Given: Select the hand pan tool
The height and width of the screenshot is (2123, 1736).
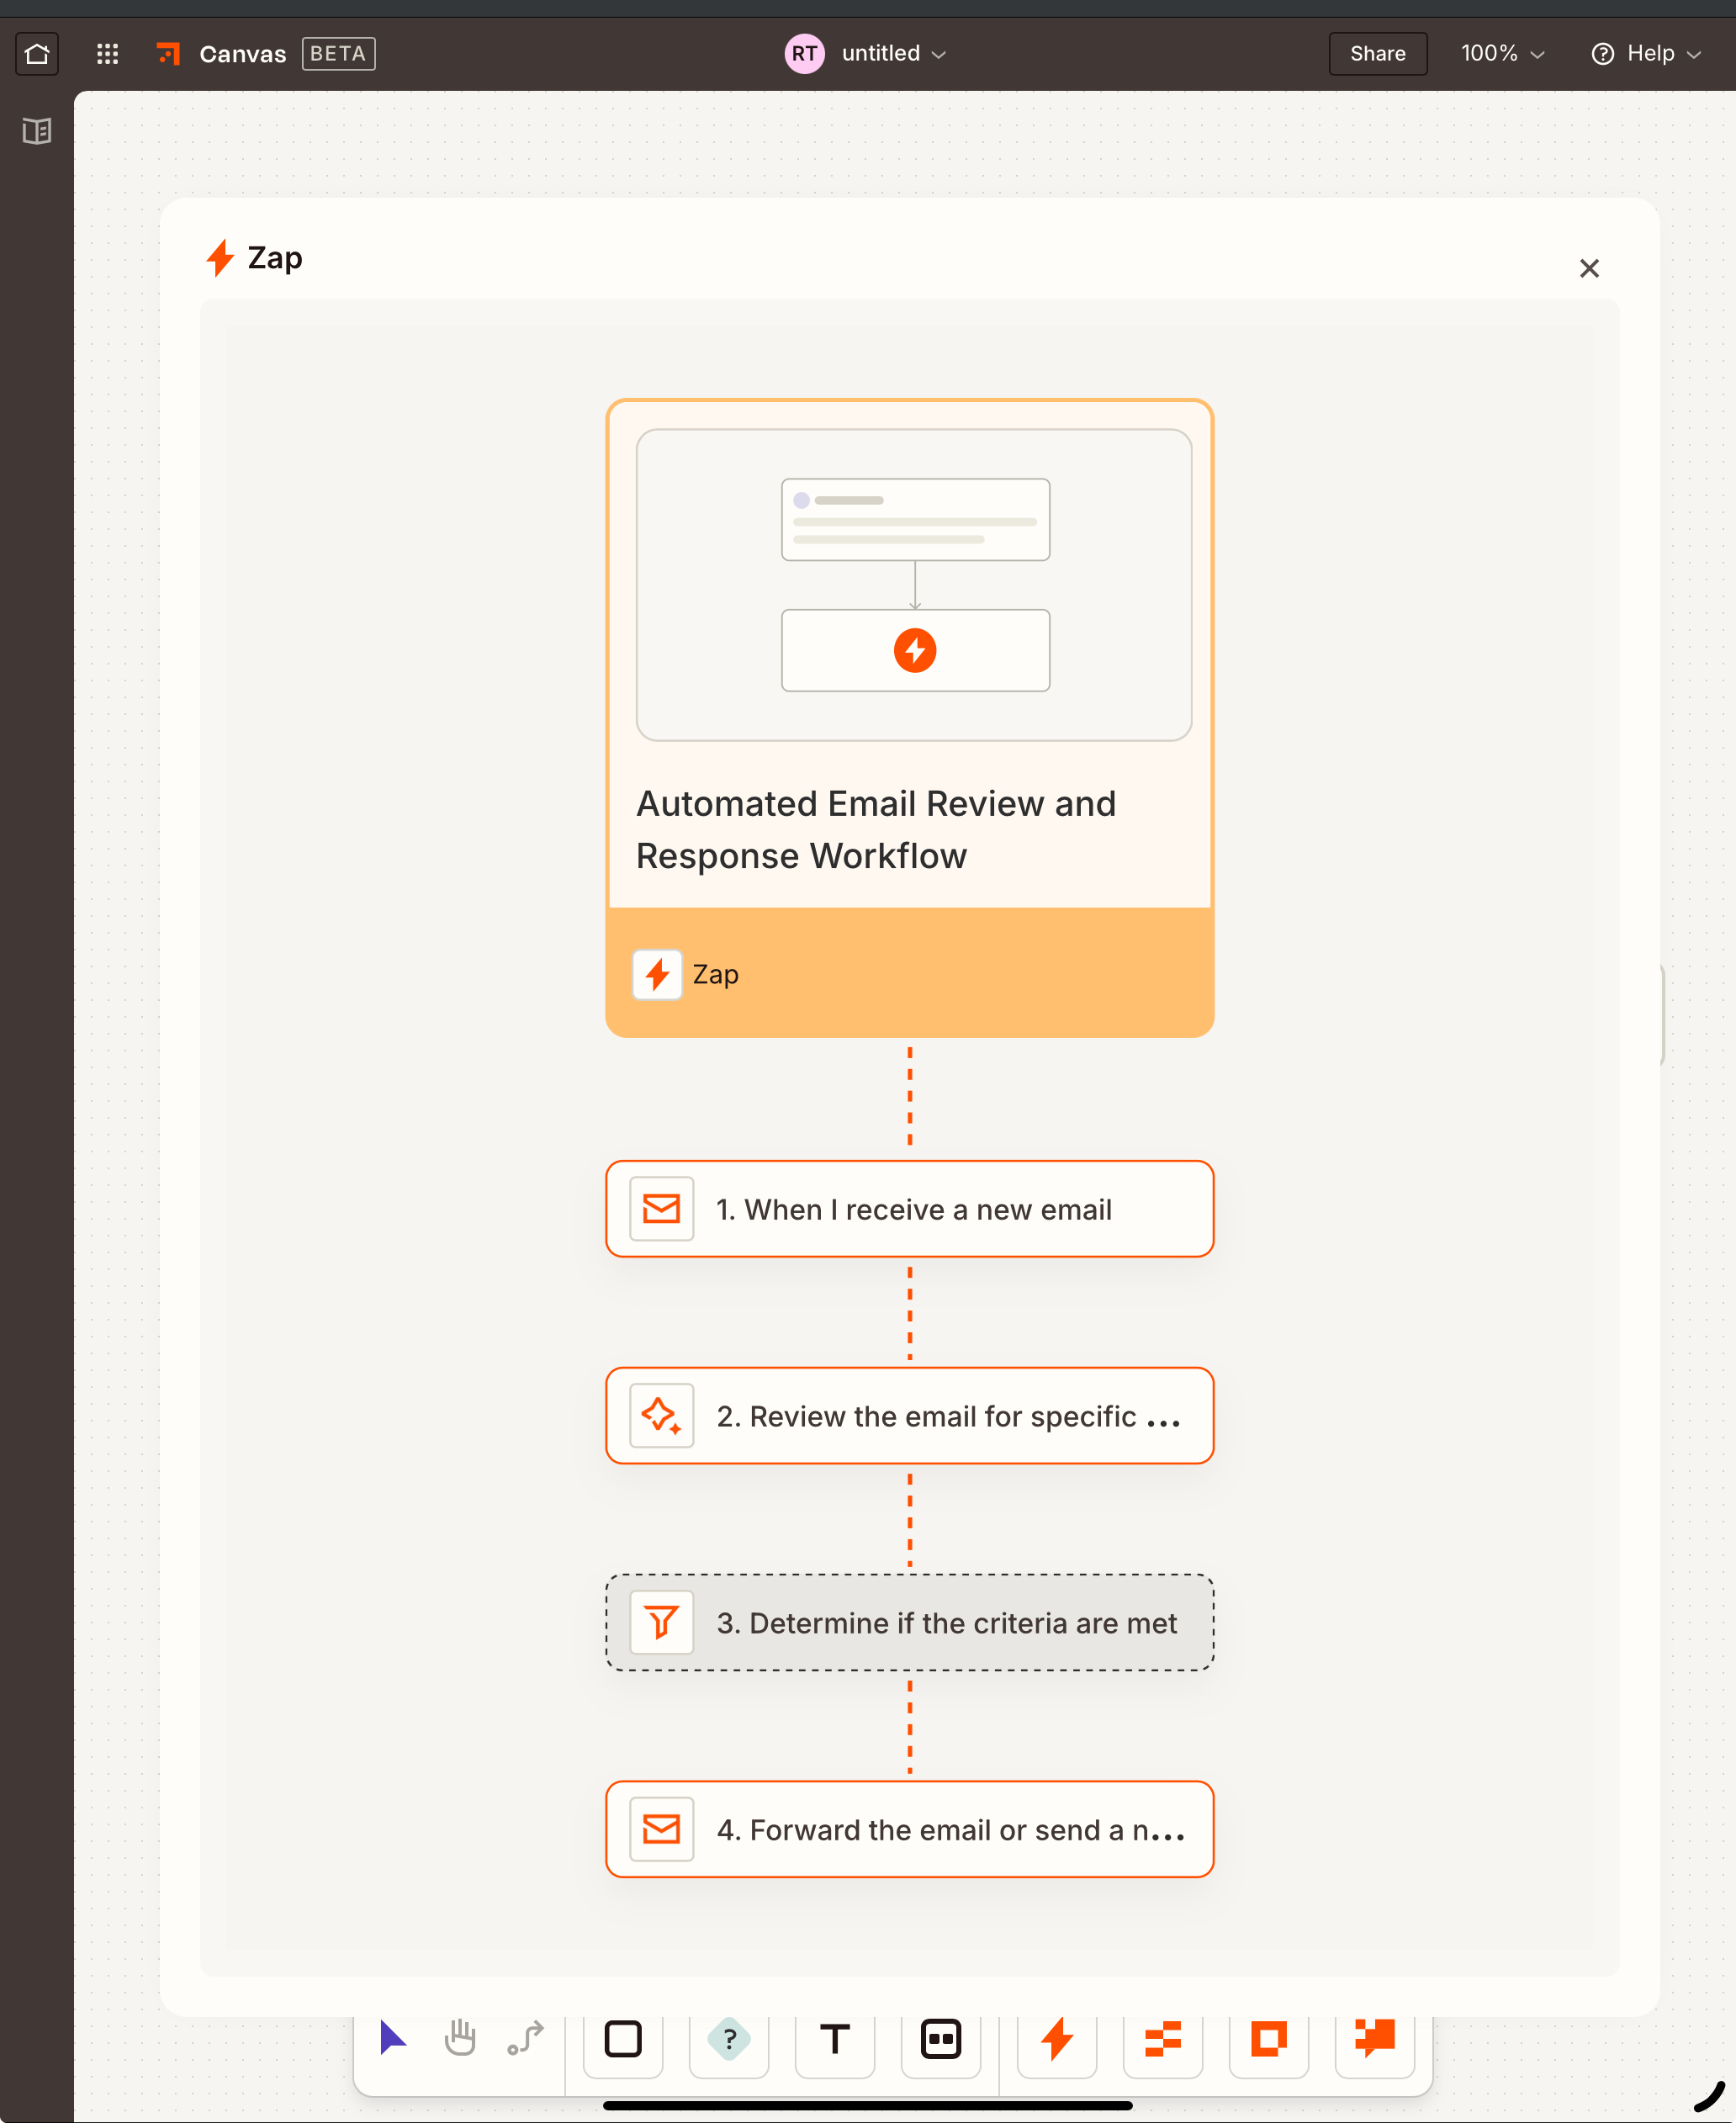Looking at the screenshot, I should coord(459,2037).
